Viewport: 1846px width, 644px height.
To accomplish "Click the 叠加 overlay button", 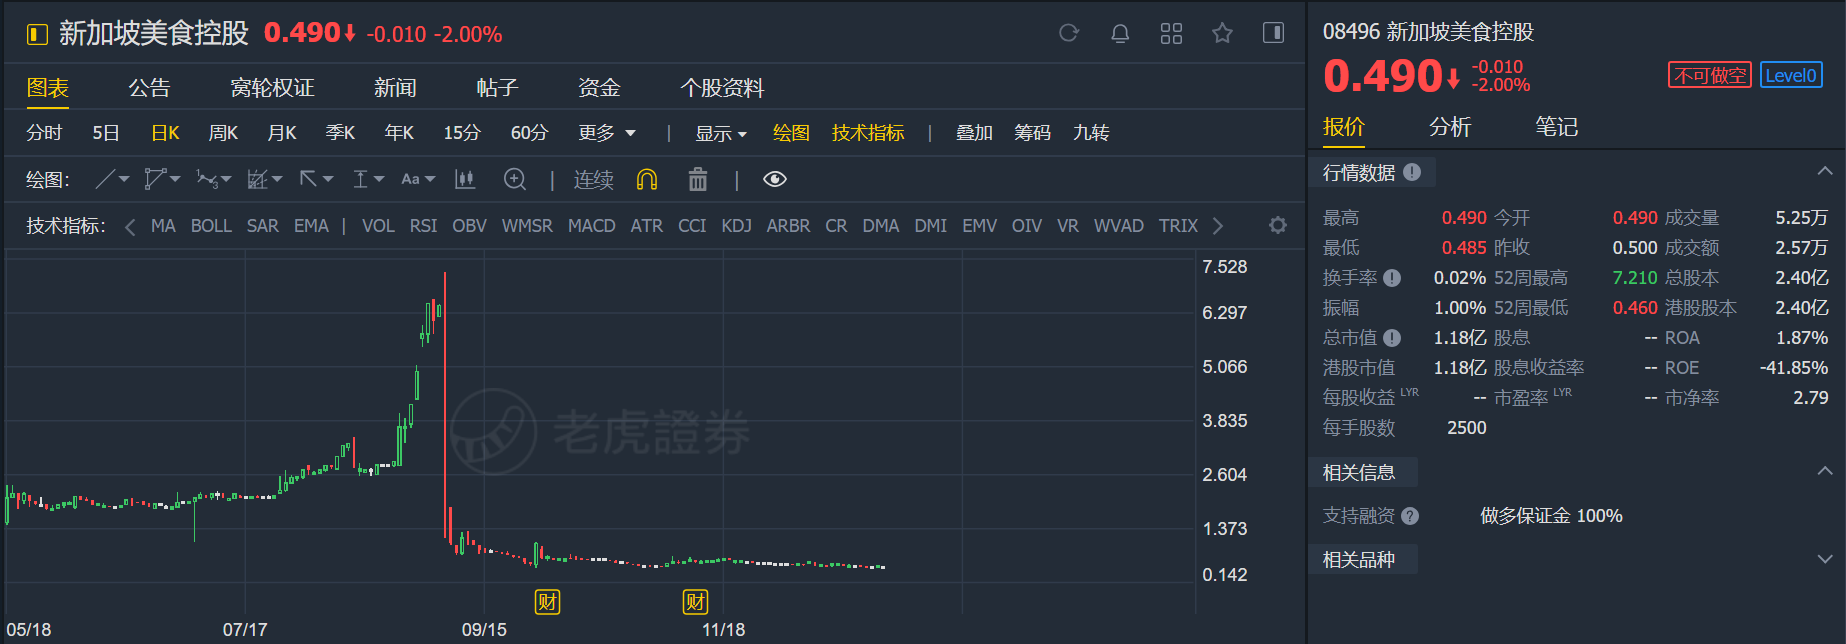I will pyautogui.click(x=974, y=133).
